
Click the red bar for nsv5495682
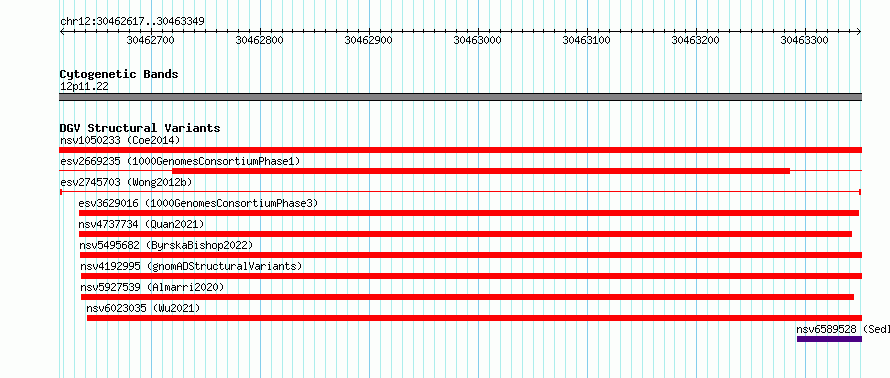click(x=471, y=255)
